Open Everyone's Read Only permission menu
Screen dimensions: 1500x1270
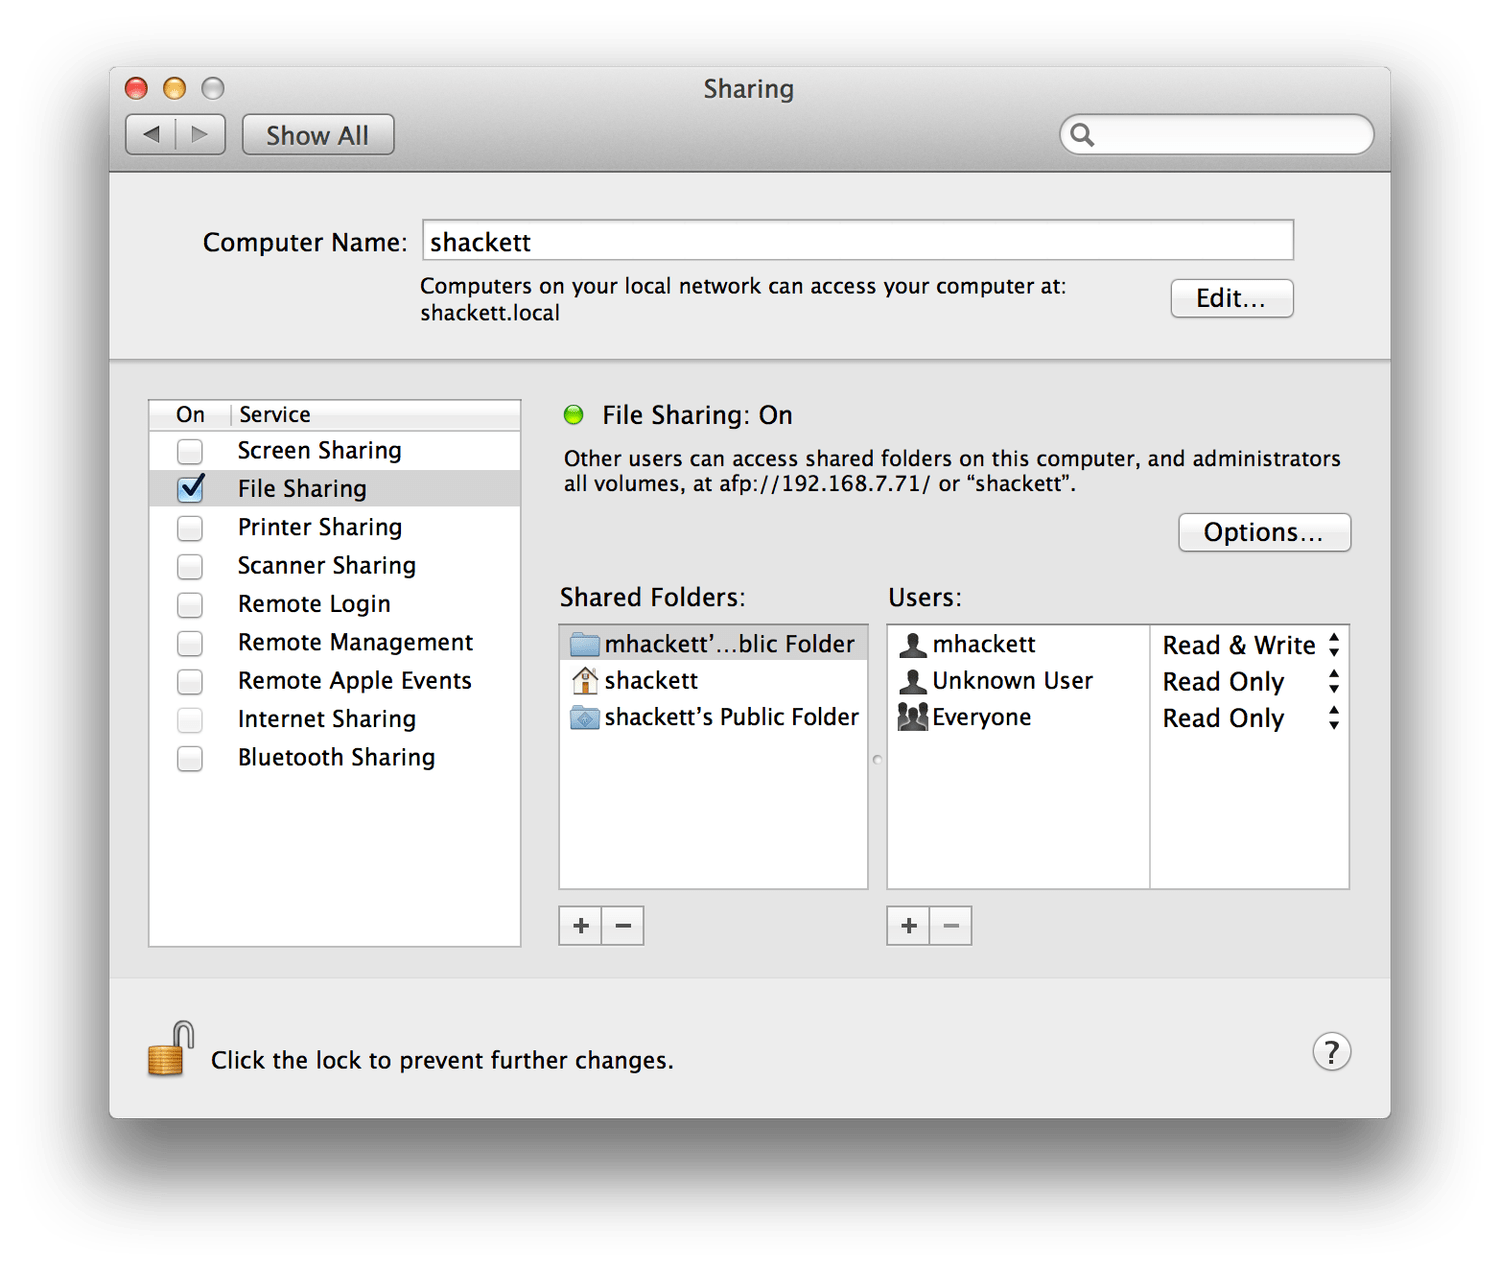point(1250,718)
